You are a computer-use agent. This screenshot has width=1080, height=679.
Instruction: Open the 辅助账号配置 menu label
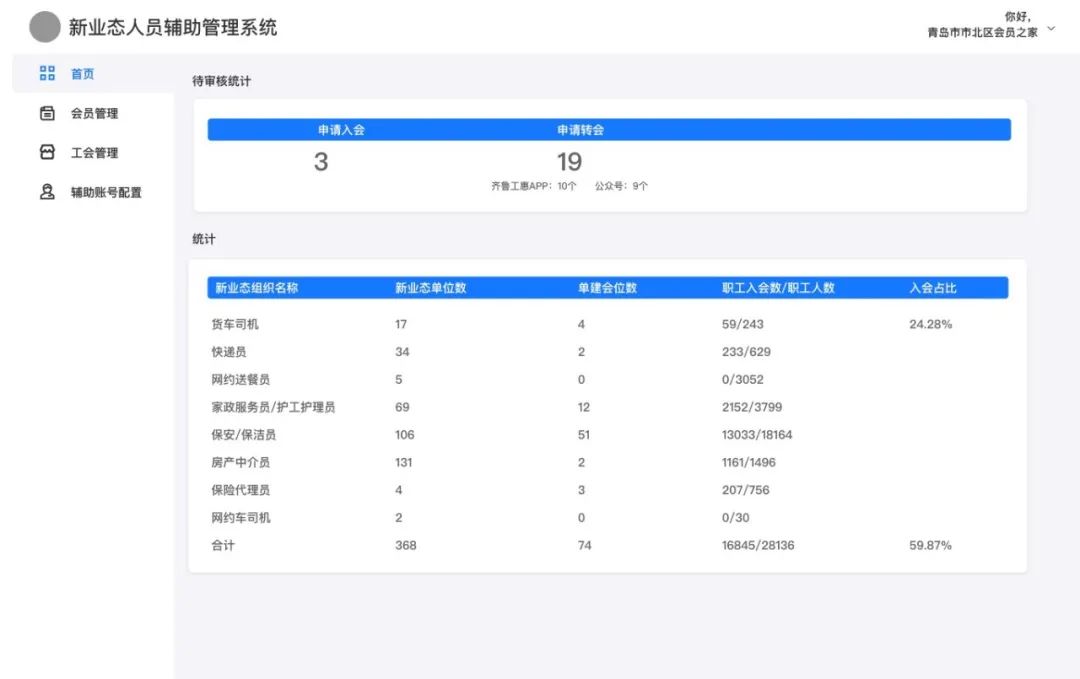(106, 192)
